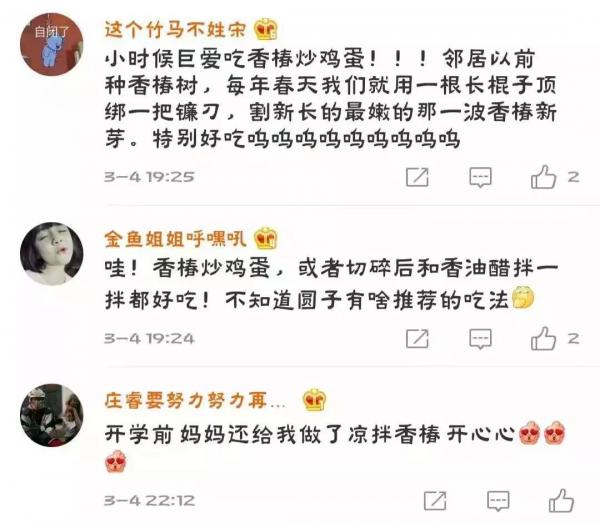Repost the comment posted at 3-4 22:12
The height and width of the screenshot is (523, 600).
[435, 500]
